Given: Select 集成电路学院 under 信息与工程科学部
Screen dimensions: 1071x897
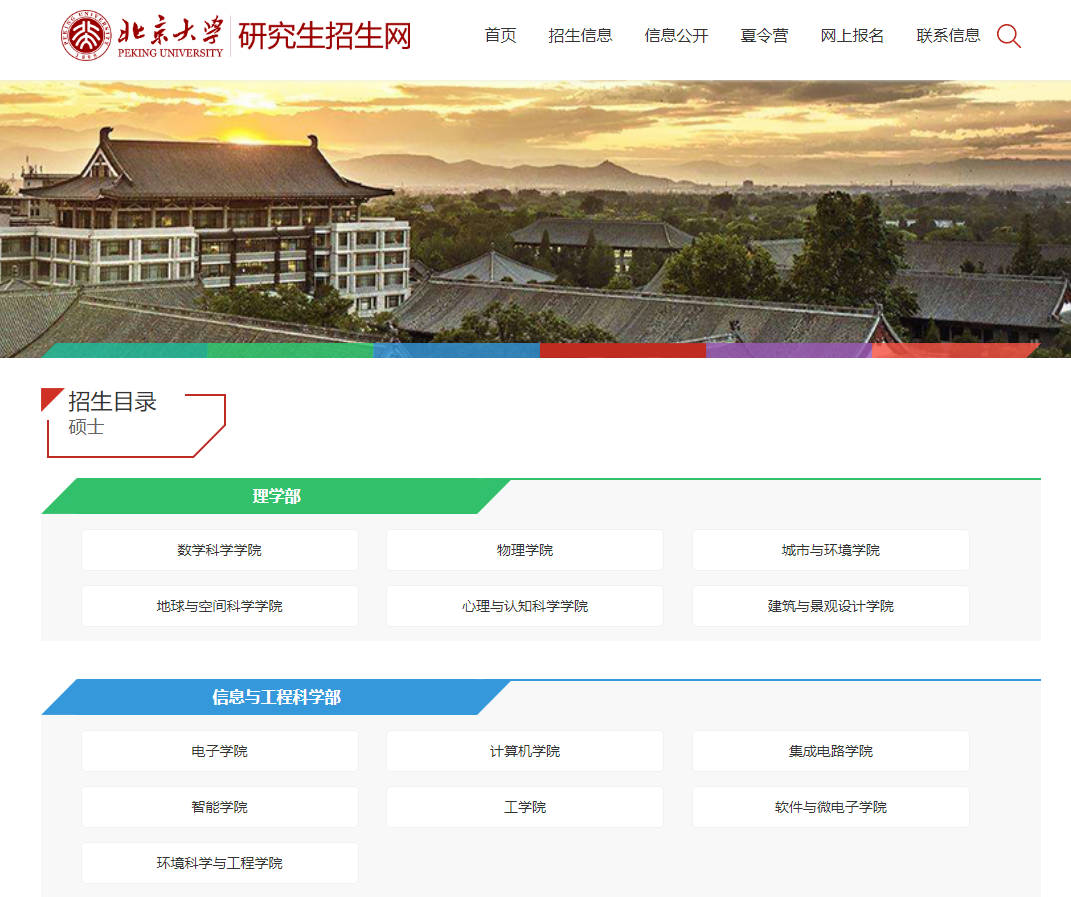Looking at the screenshot, I should [x=830, y=751].
